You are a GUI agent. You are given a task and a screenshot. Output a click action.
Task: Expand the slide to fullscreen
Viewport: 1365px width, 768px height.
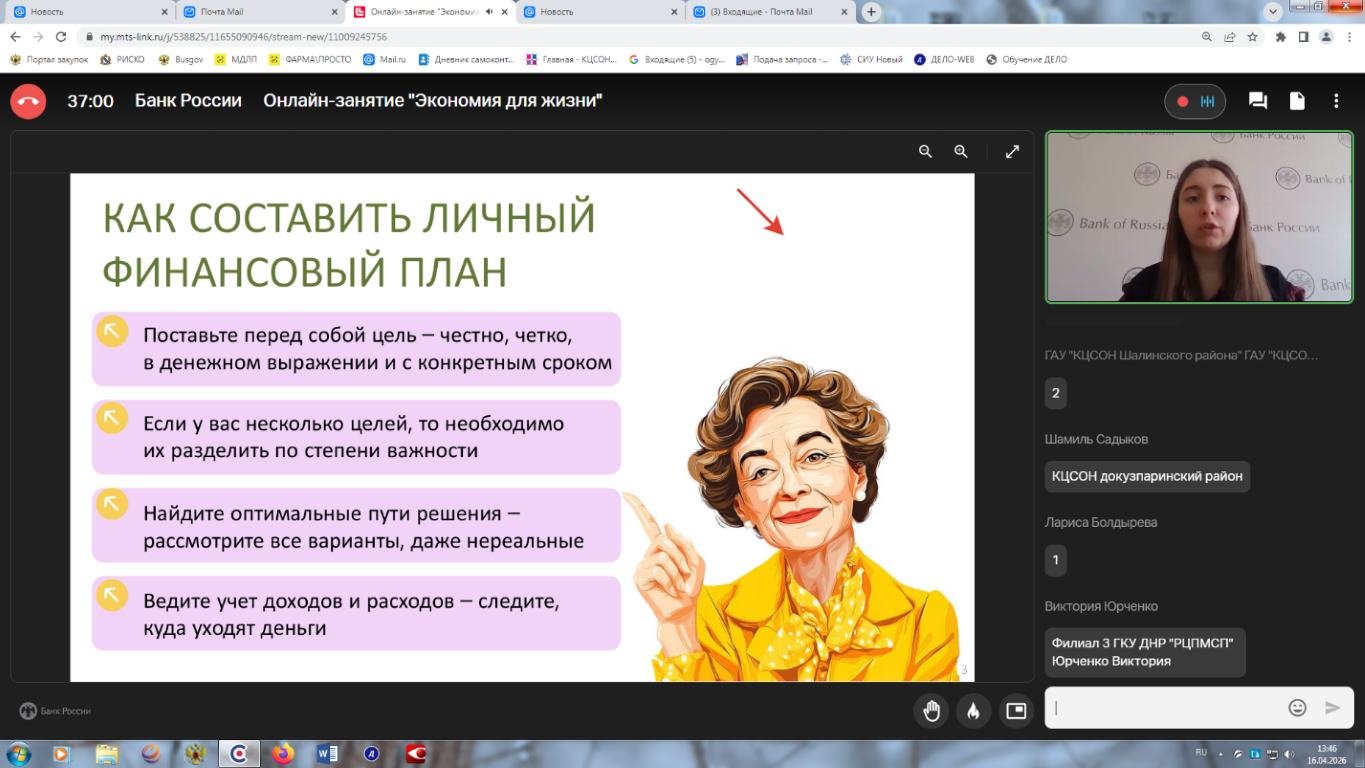pos(1012,152)
